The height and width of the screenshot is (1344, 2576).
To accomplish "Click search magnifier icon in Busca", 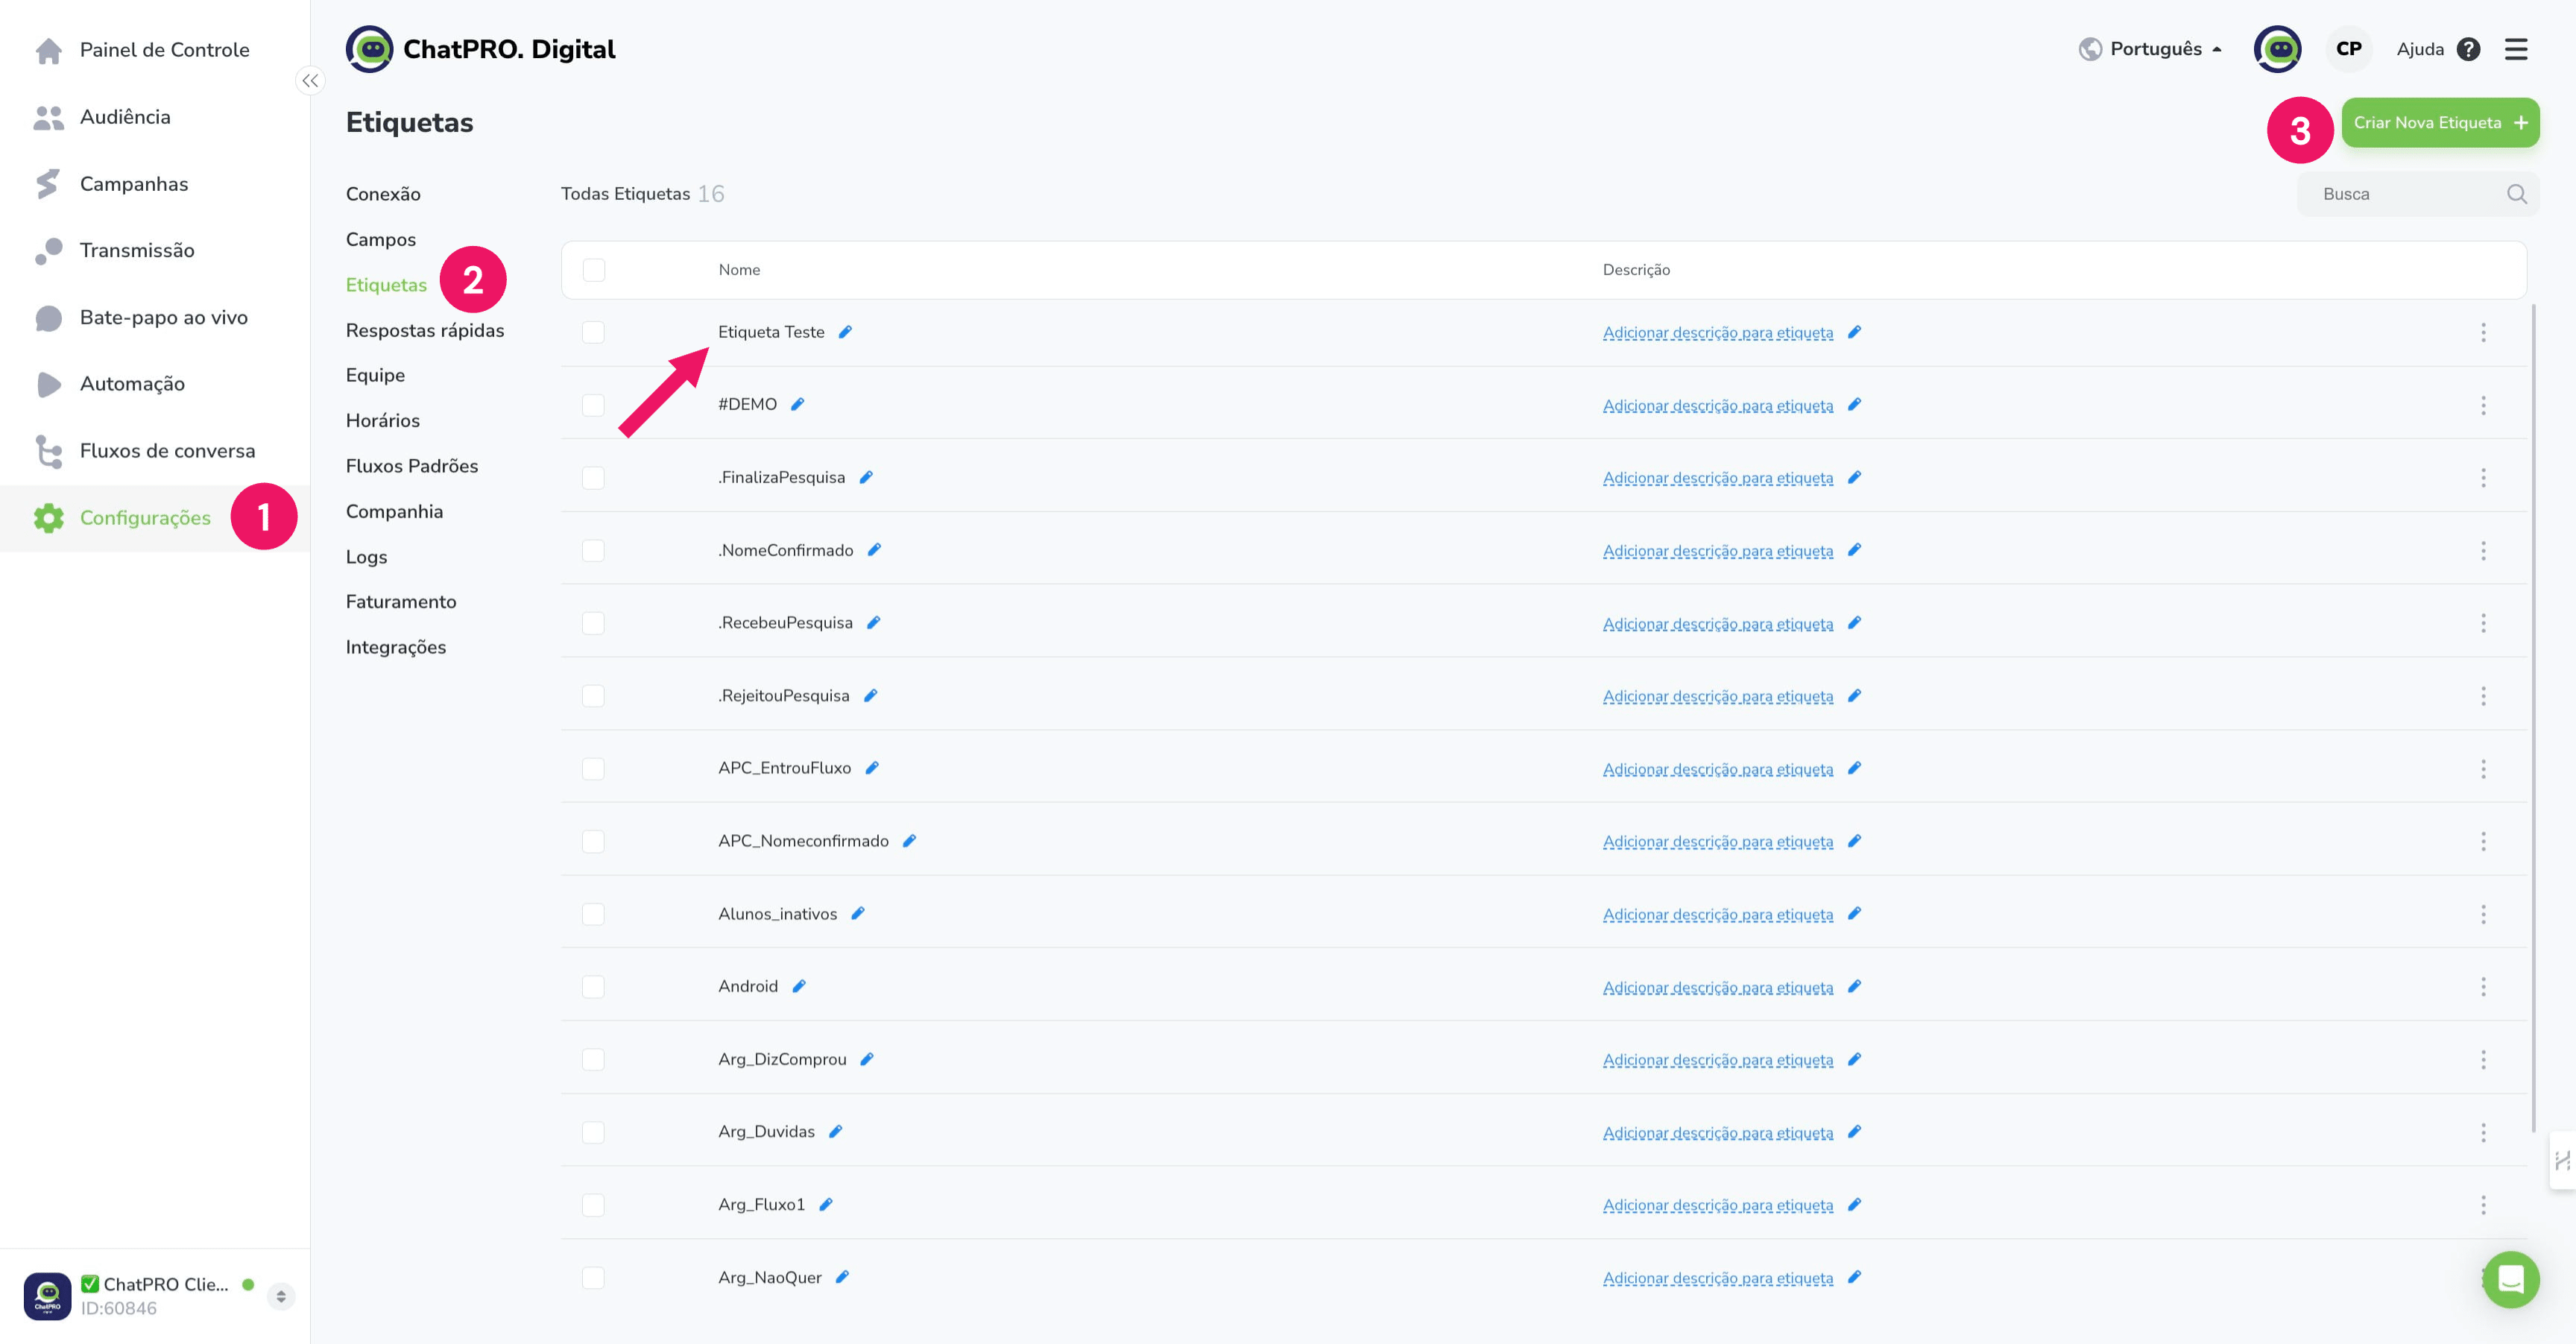I will tap(2516, 194).
